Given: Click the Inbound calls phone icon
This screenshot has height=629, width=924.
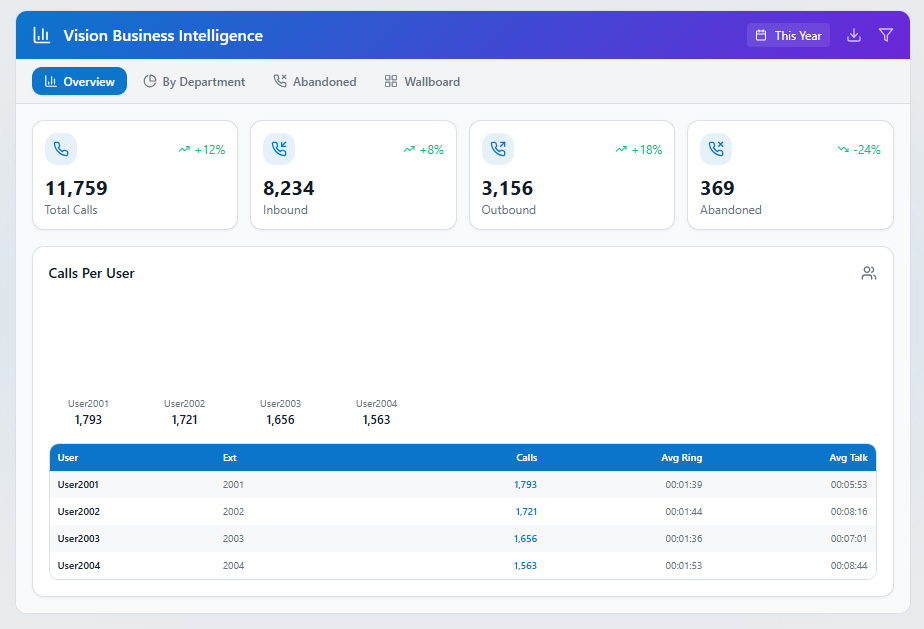Looking at the screenshot, I should pyautogui.click(x=279, y=149).
